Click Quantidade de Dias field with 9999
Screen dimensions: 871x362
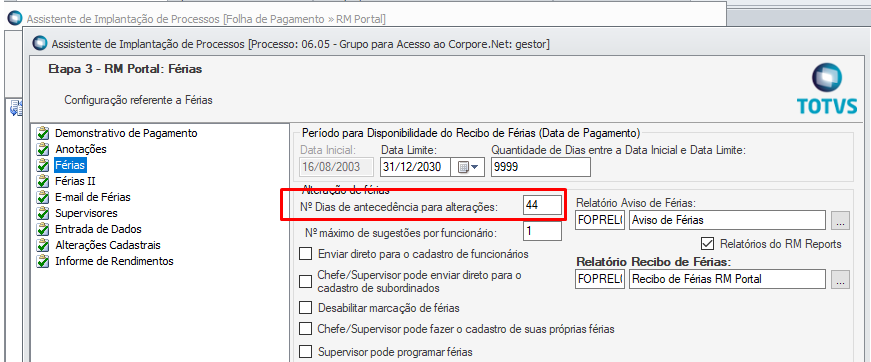tap(541, 167)
